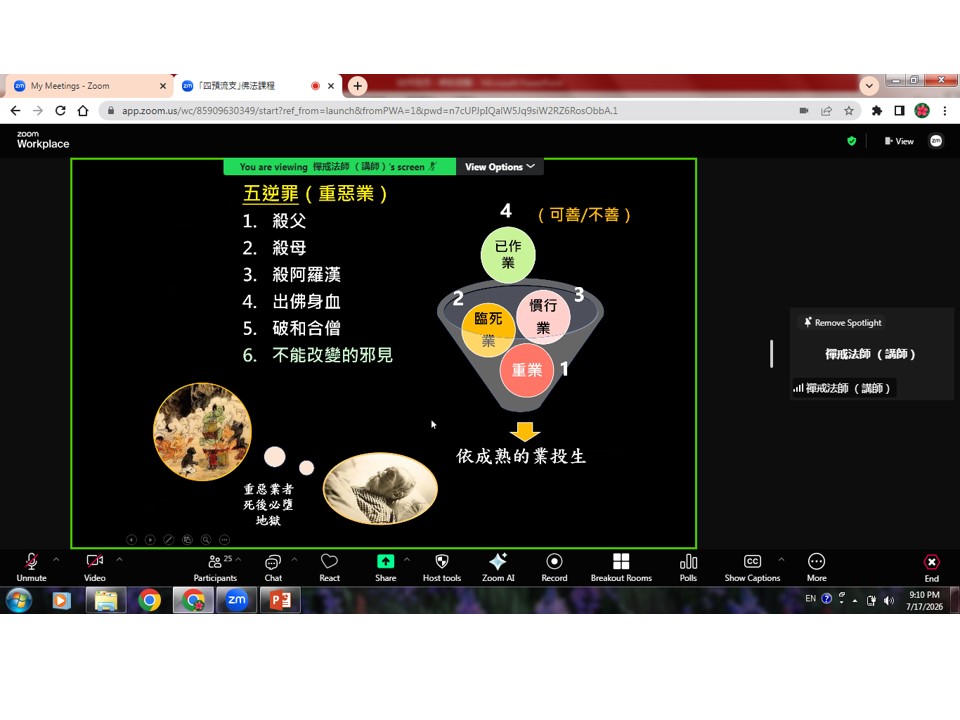Image resolution: width=960 pixels, height=720 pixels.
Task: Start recording with the Record button
Action: [x=554, y=567]
